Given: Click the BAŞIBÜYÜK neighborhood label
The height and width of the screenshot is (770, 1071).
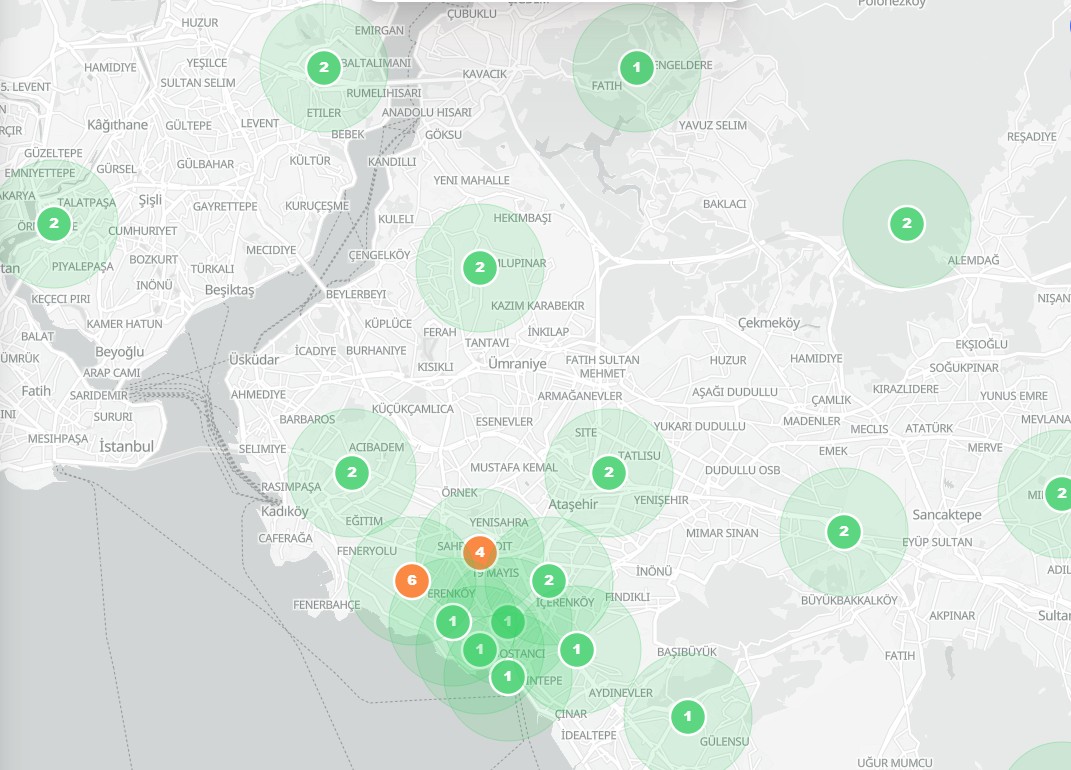Looking at the screenshot, I should coord(686,652).
